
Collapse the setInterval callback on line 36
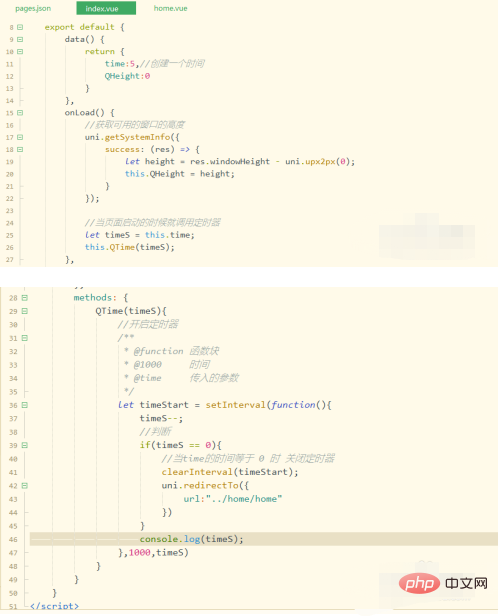25,405
